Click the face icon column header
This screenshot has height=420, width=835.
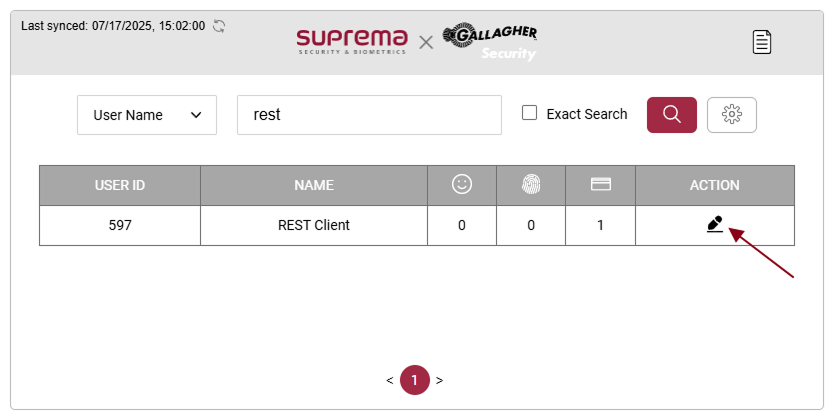pos(462,185)
